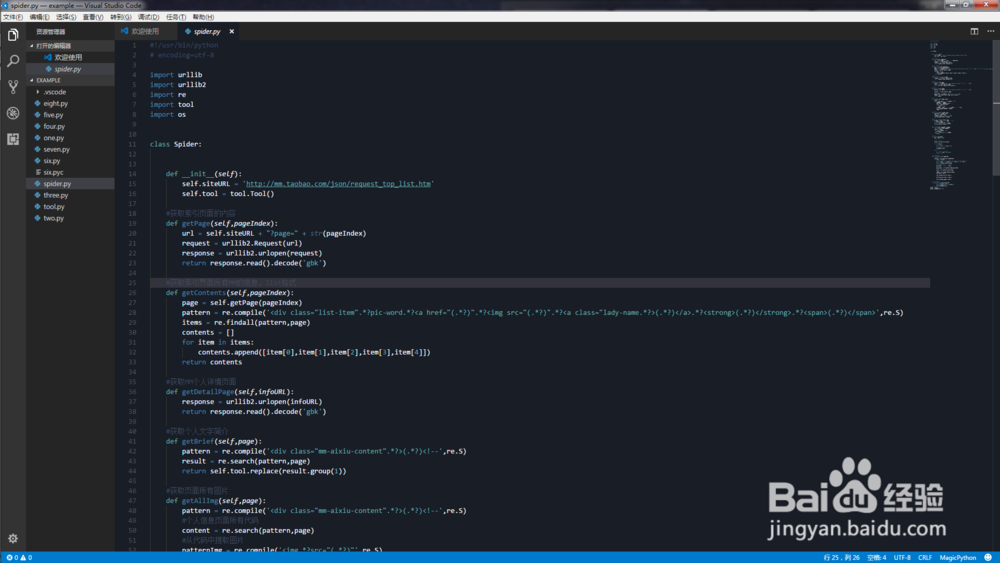Click the taobao request_top_list URL link
This screenshot has height=563, width=1000.
pos(338,184)
